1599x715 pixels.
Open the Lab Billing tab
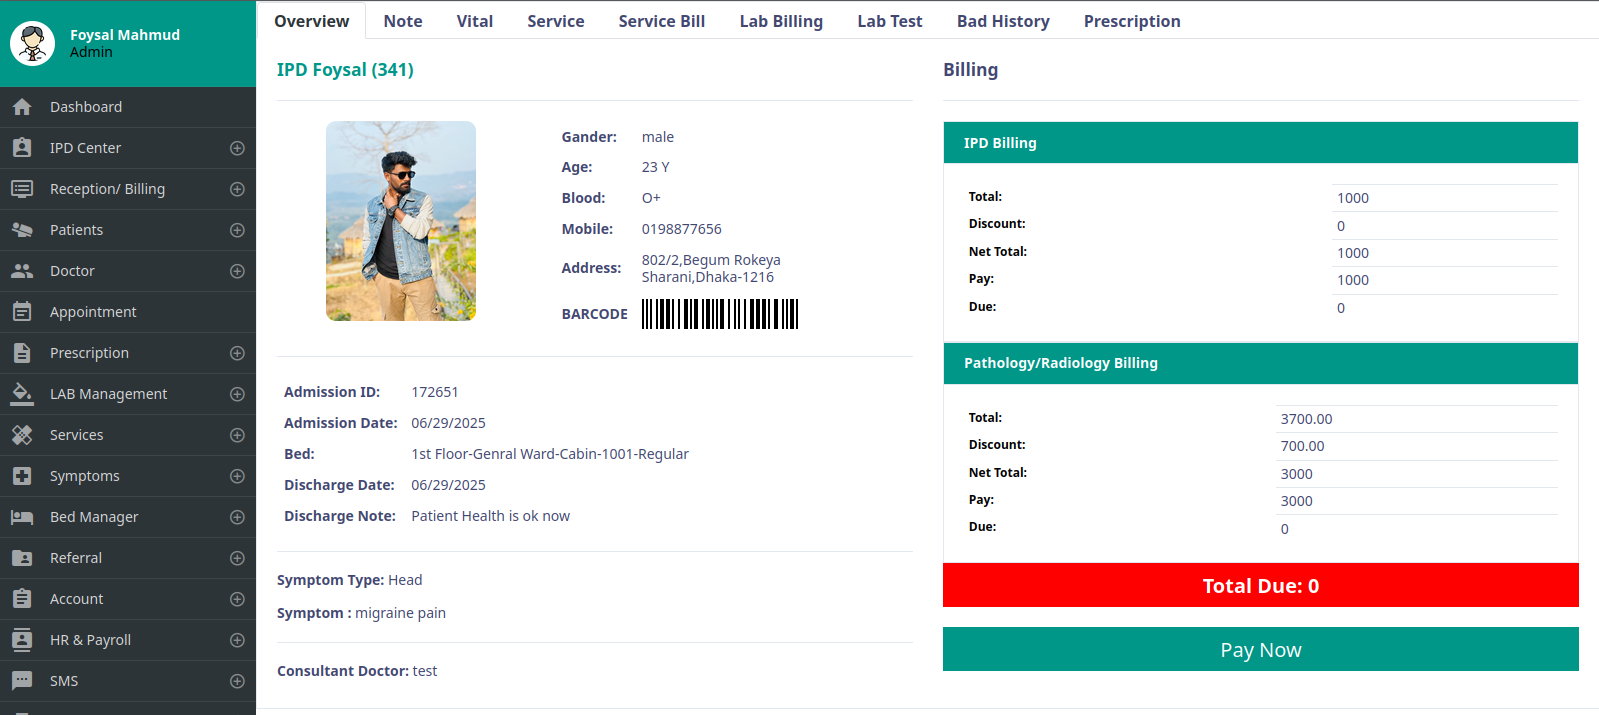pos(781,21)
